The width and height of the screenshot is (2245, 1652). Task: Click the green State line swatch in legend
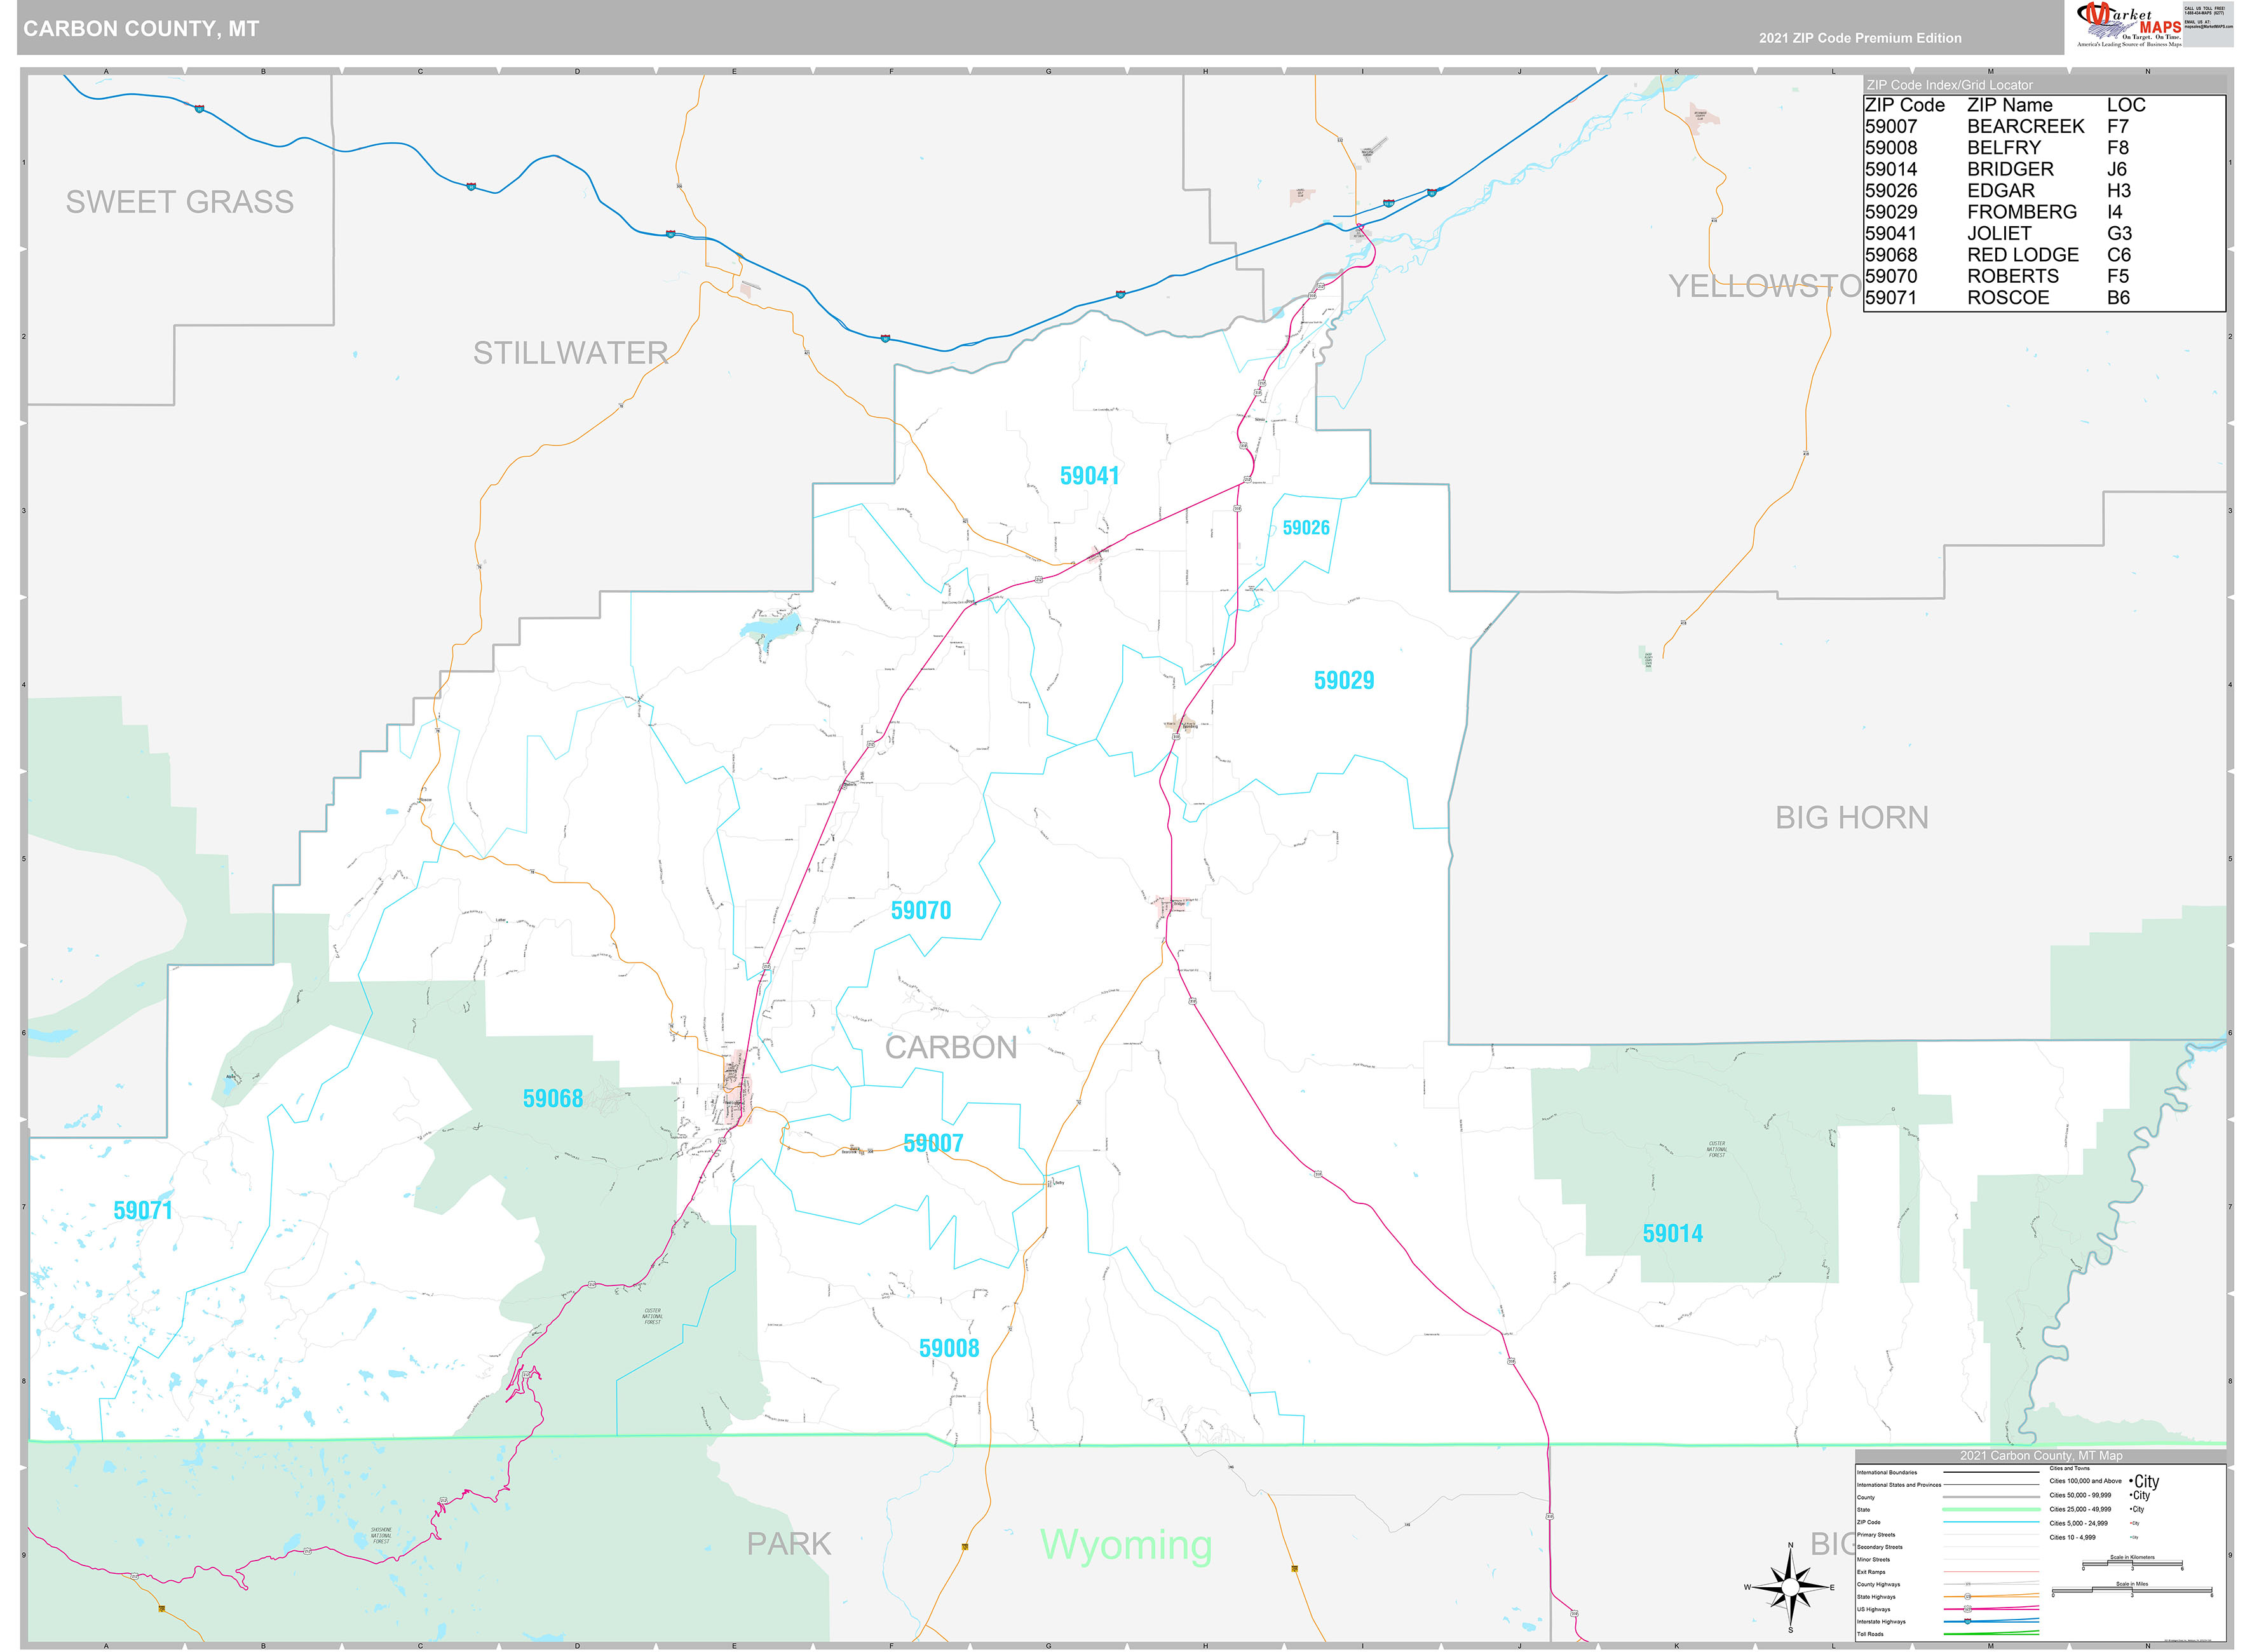click(x=1991, y=1510)
